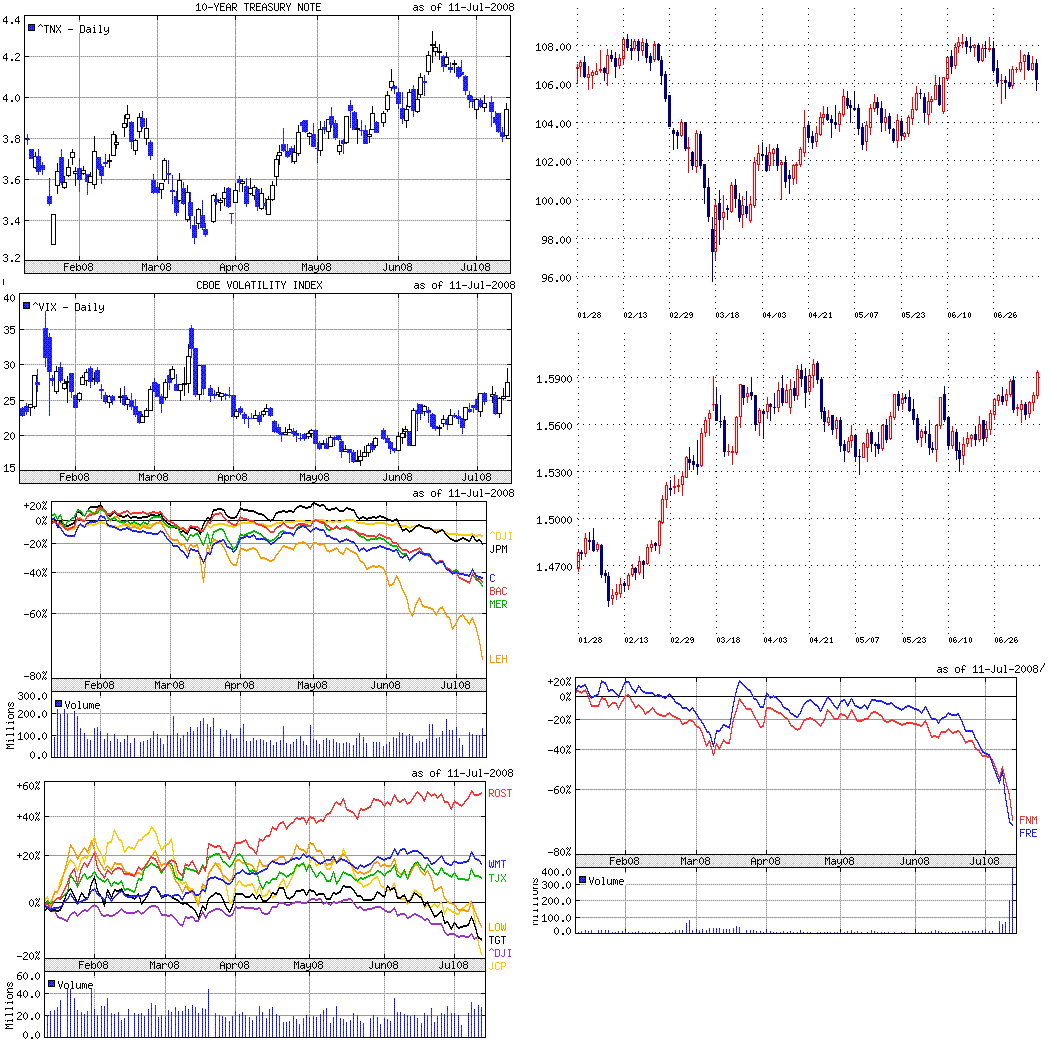Click the yellow JCP series label

(x=497, y=966)
